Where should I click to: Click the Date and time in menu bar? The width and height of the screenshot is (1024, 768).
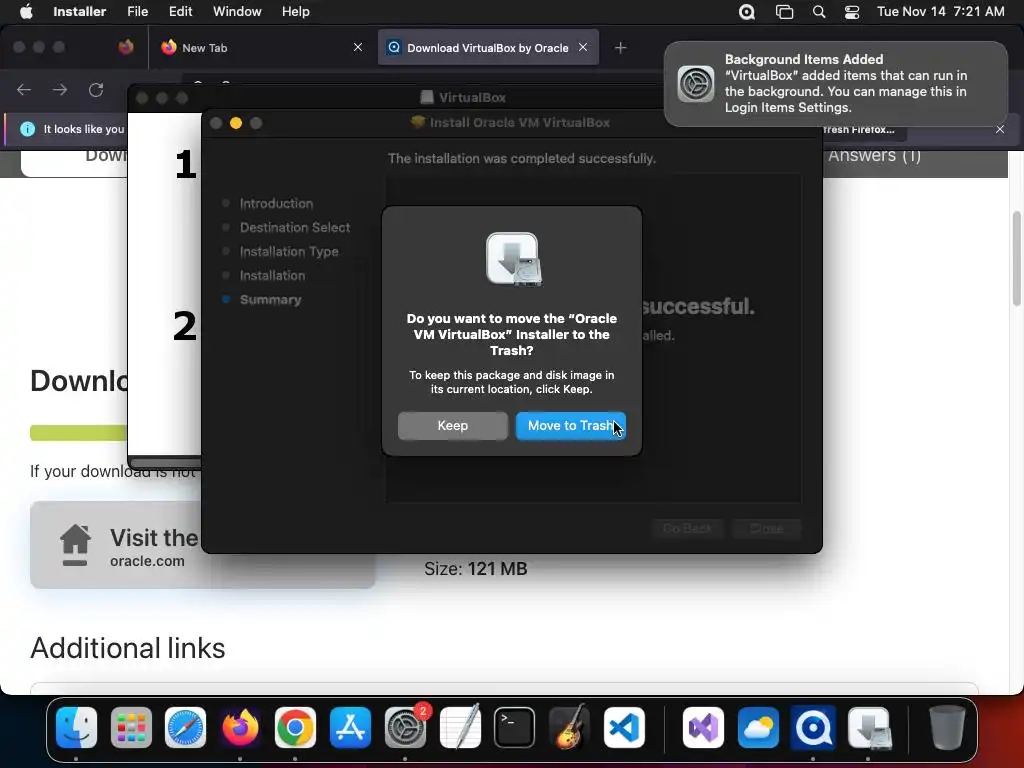[940, 12]
